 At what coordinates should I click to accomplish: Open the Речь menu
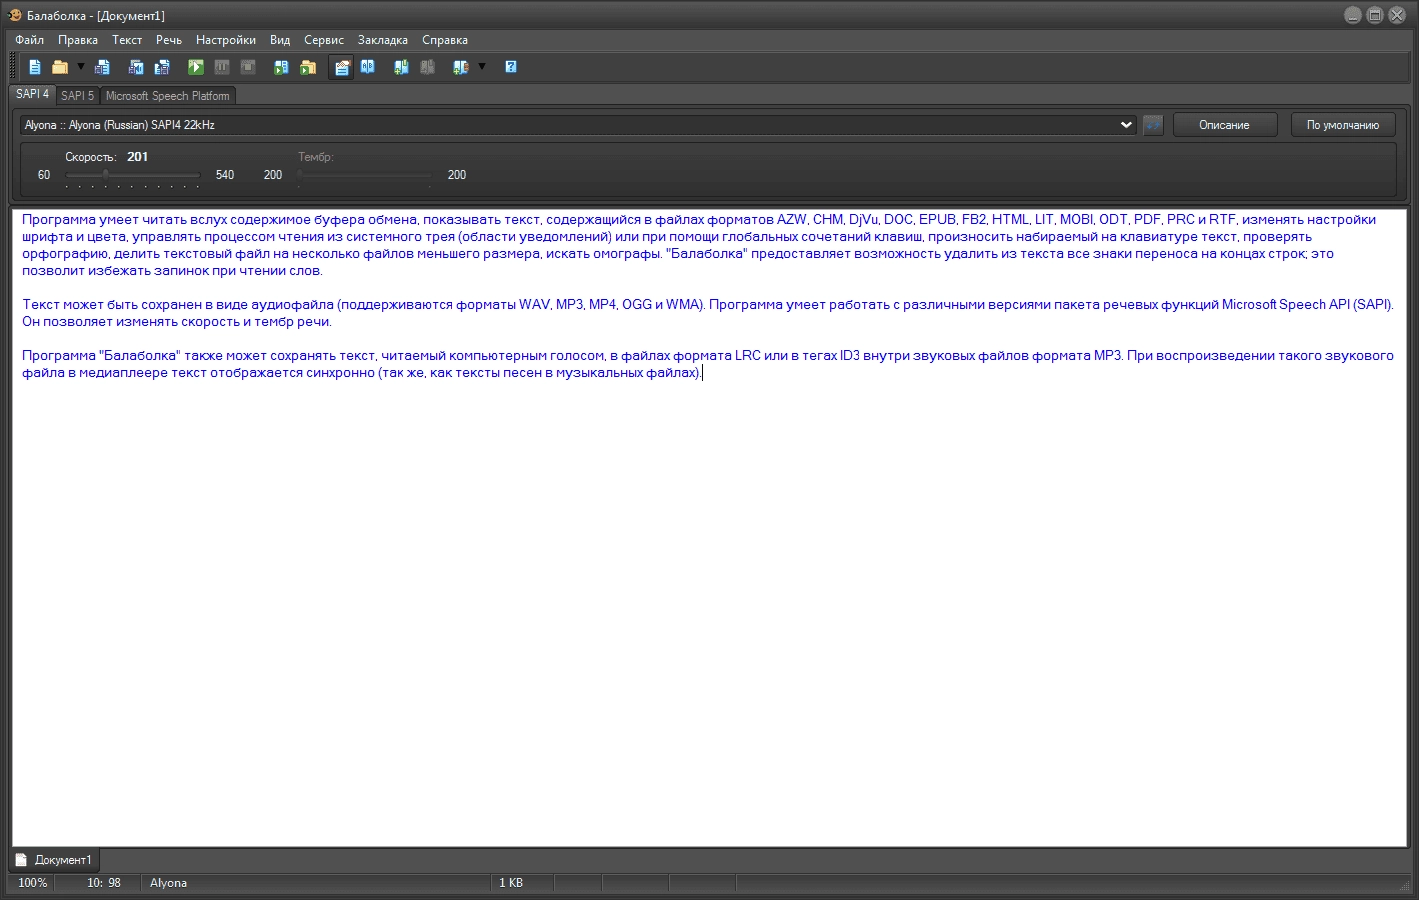pyautogui.click(x=169, y=40)
